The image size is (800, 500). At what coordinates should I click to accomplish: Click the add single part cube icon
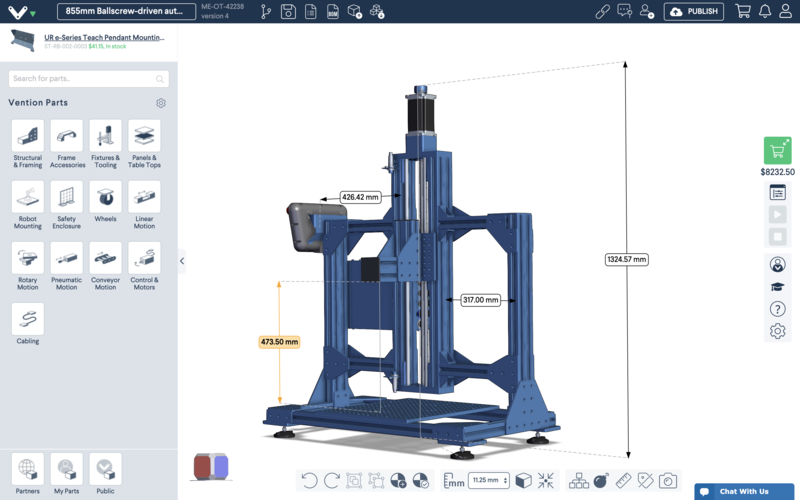[355, 11]
